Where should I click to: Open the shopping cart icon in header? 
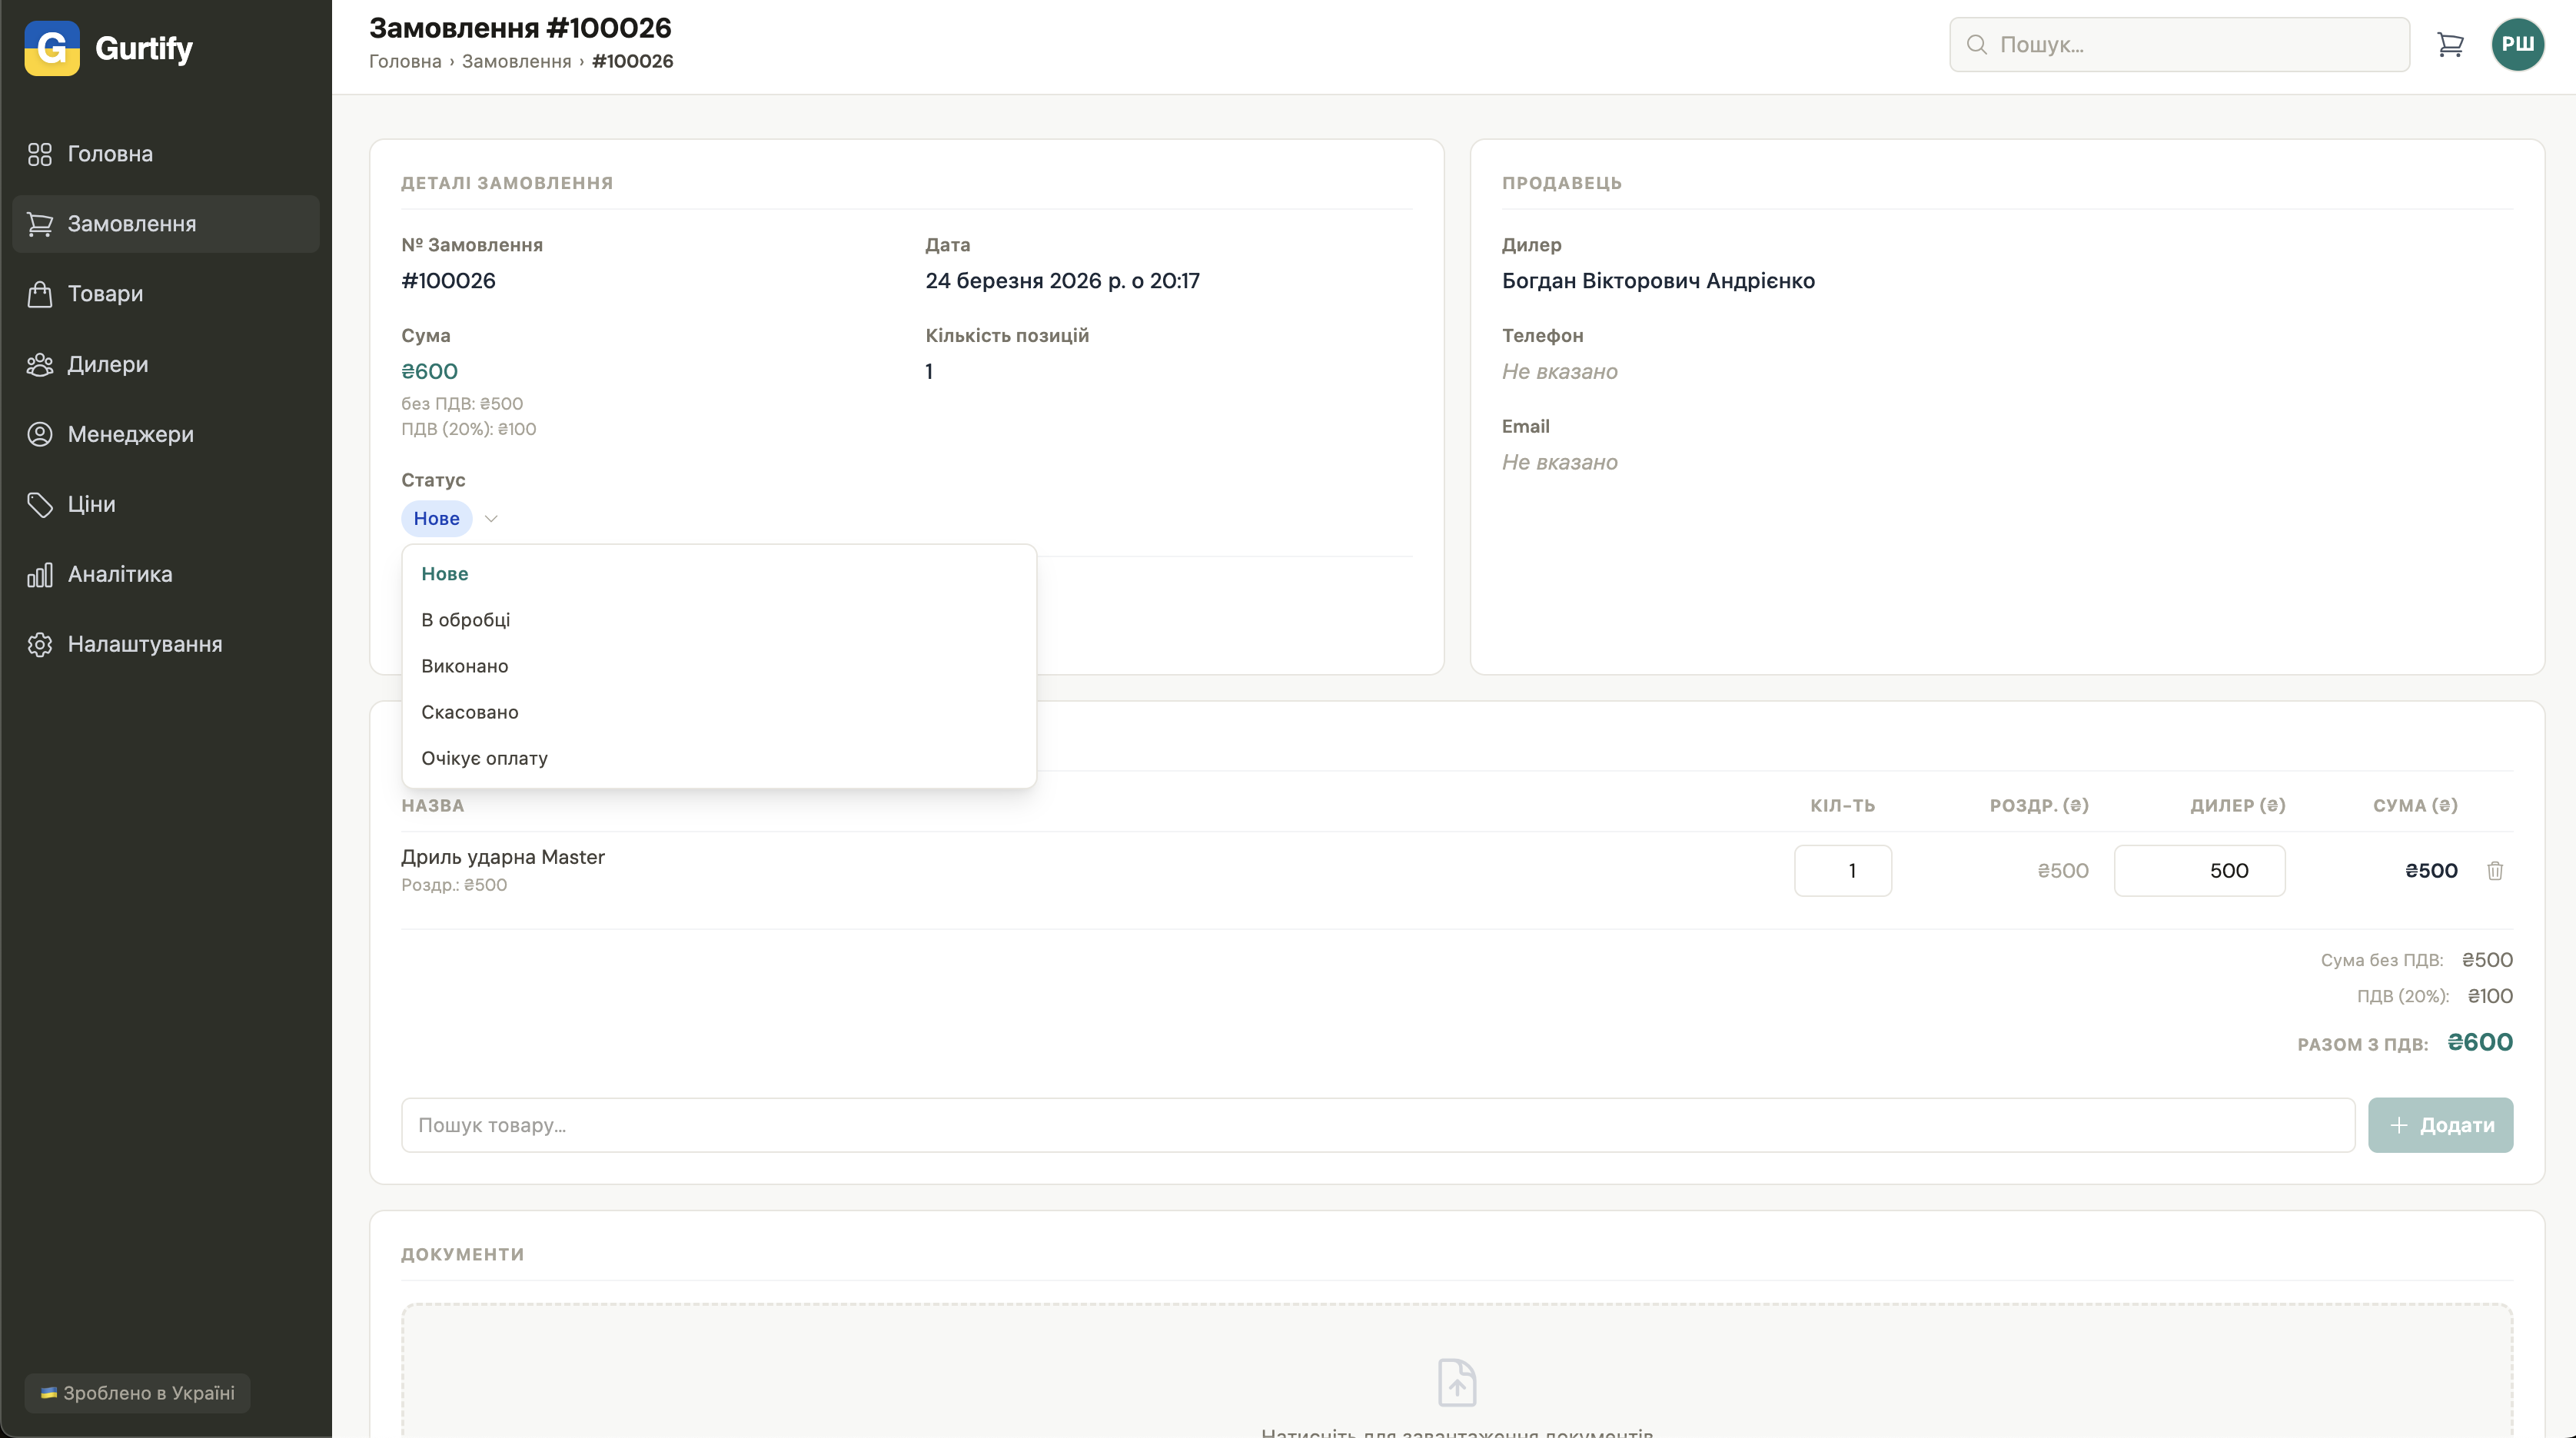[2450, 44]
